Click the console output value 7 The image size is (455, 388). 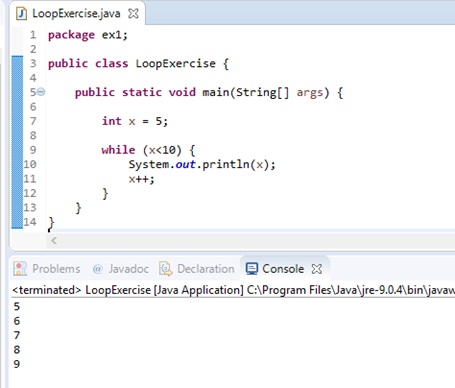[17, 335]
